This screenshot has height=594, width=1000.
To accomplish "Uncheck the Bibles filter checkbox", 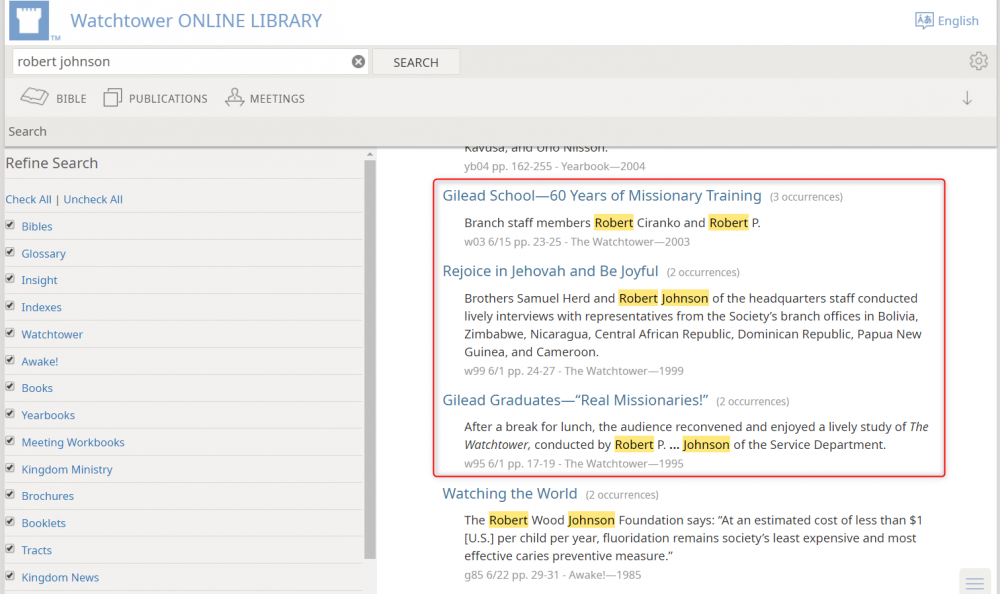I will 11,226.
